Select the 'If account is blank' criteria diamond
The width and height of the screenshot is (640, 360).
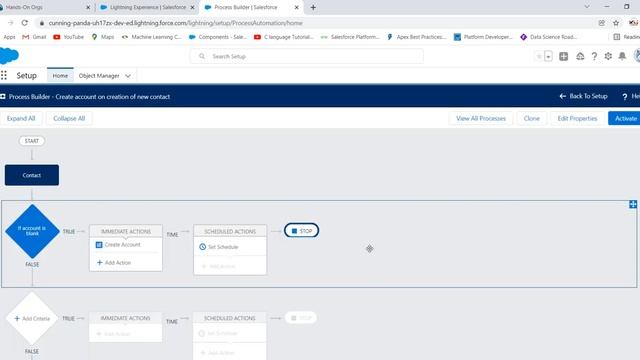(32, 231)
